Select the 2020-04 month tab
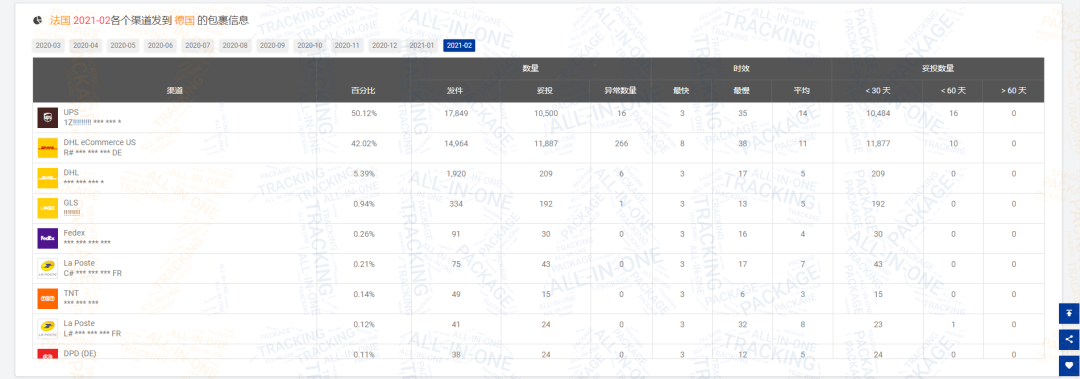Image resolution: width=1080 pixels, height=379 pixels. coord(85,45)
